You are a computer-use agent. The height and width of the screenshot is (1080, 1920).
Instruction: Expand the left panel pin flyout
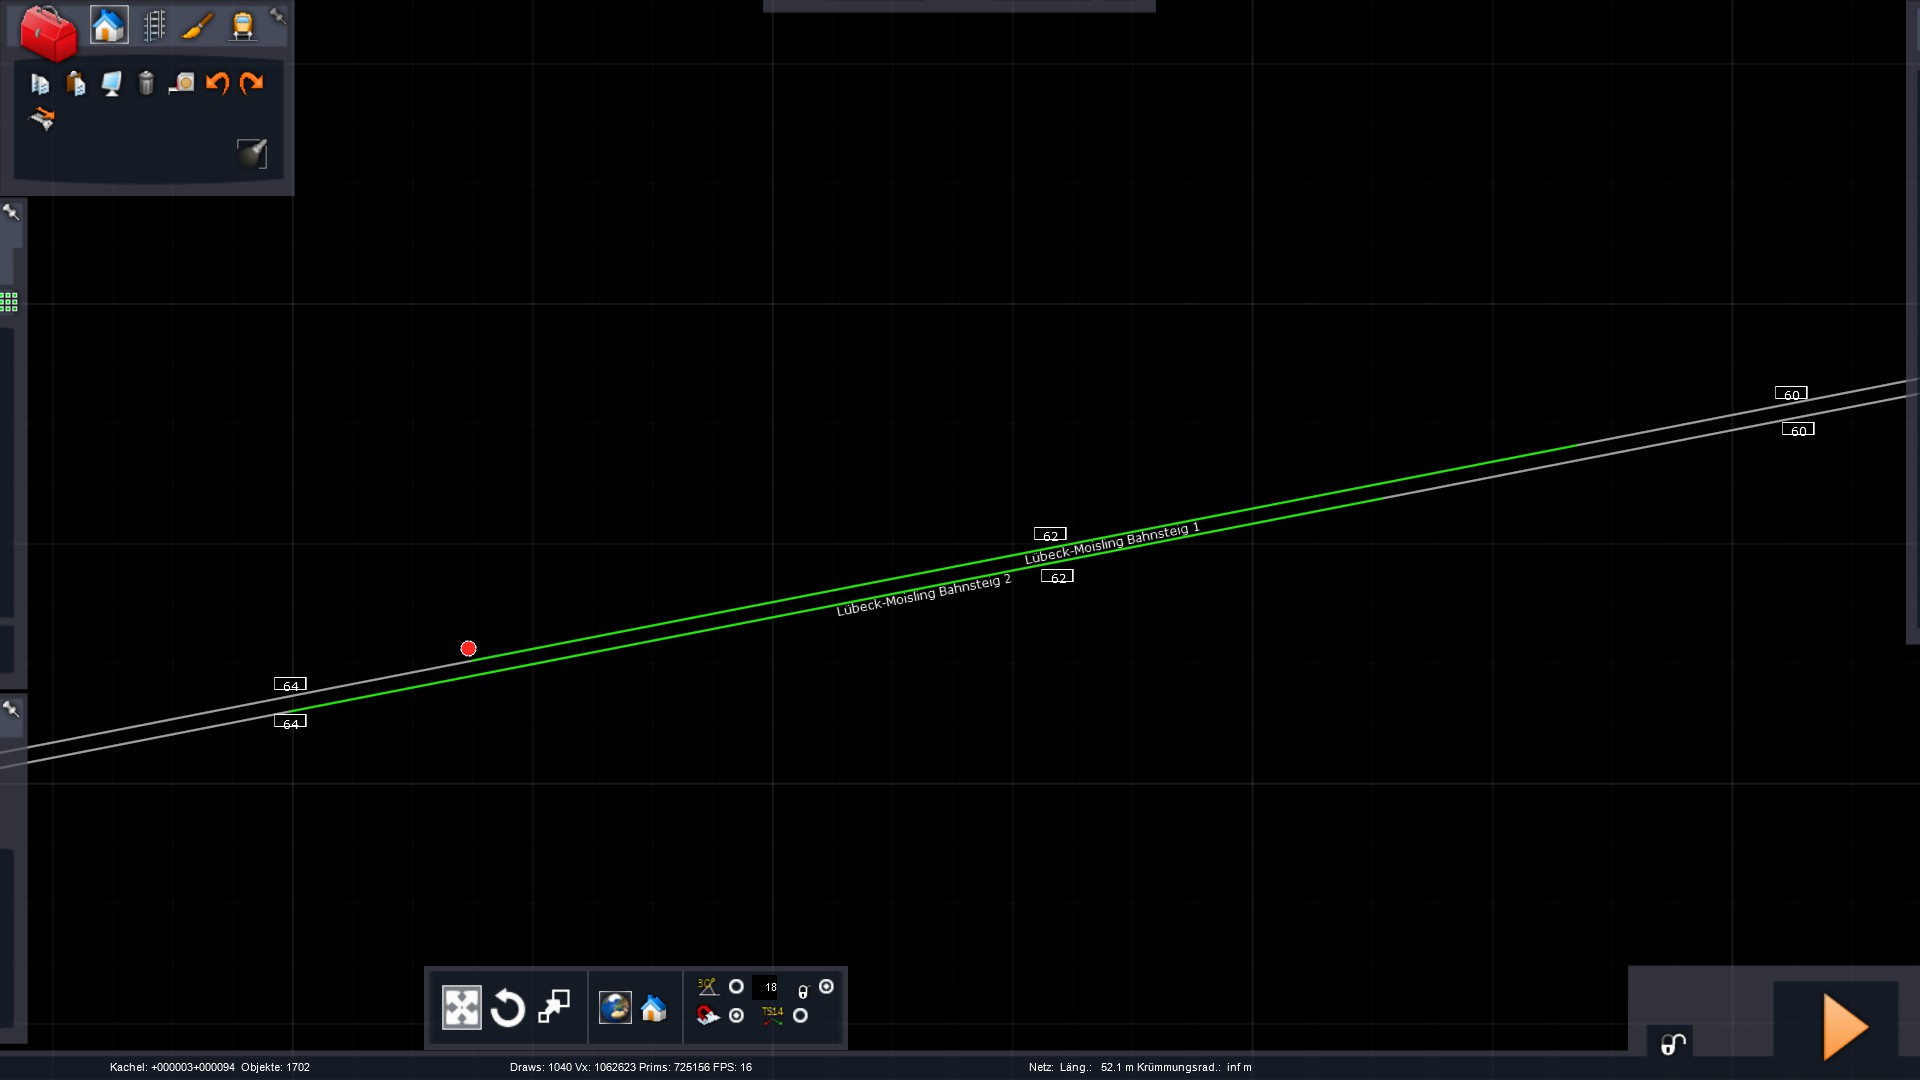point(11,212)
